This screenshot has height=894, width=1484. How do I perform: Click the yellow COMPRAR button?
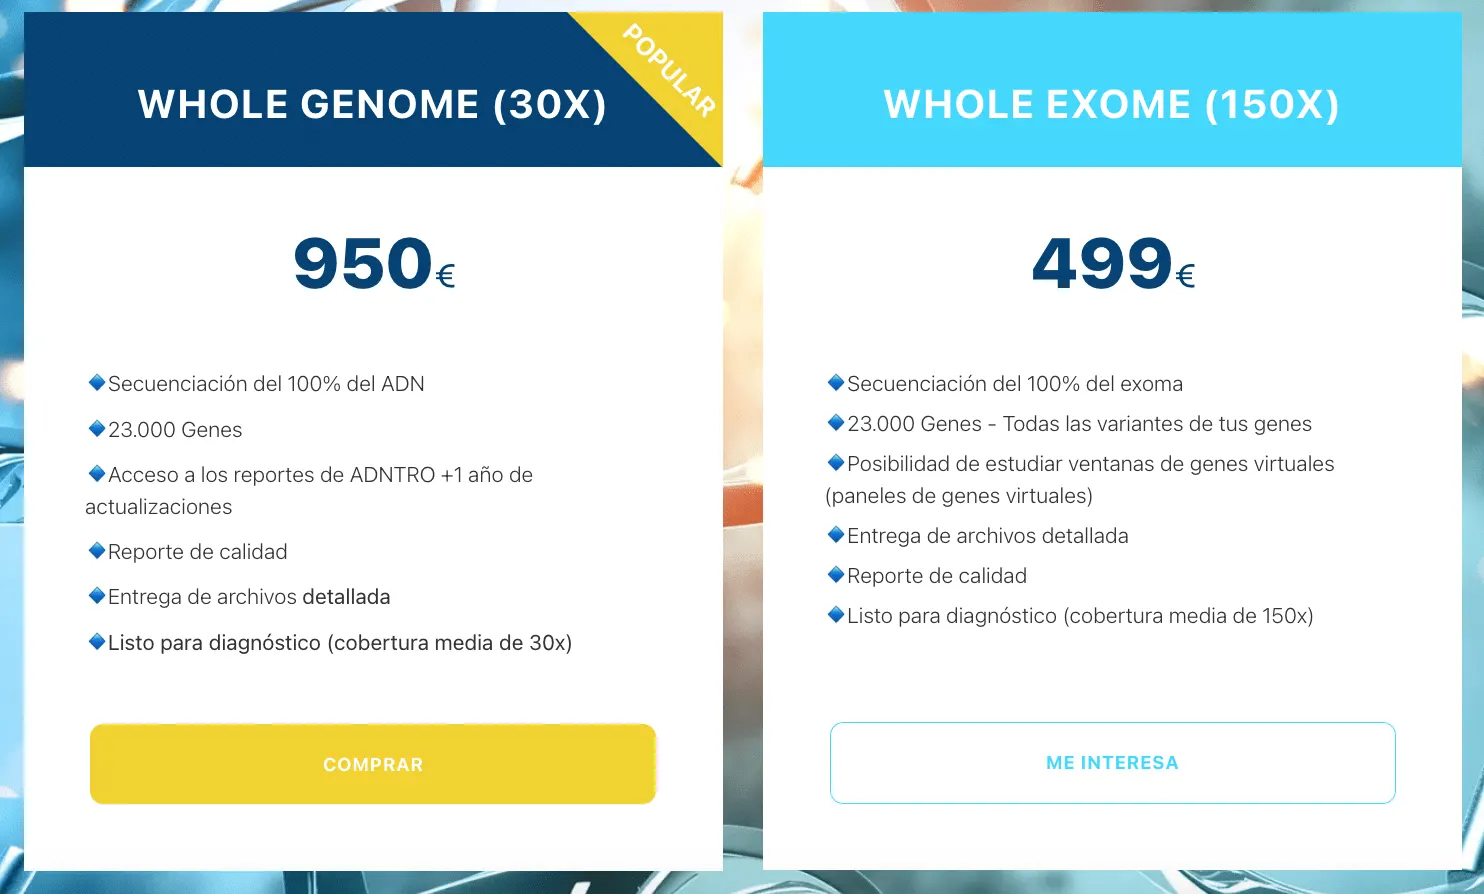click(373, 764)
